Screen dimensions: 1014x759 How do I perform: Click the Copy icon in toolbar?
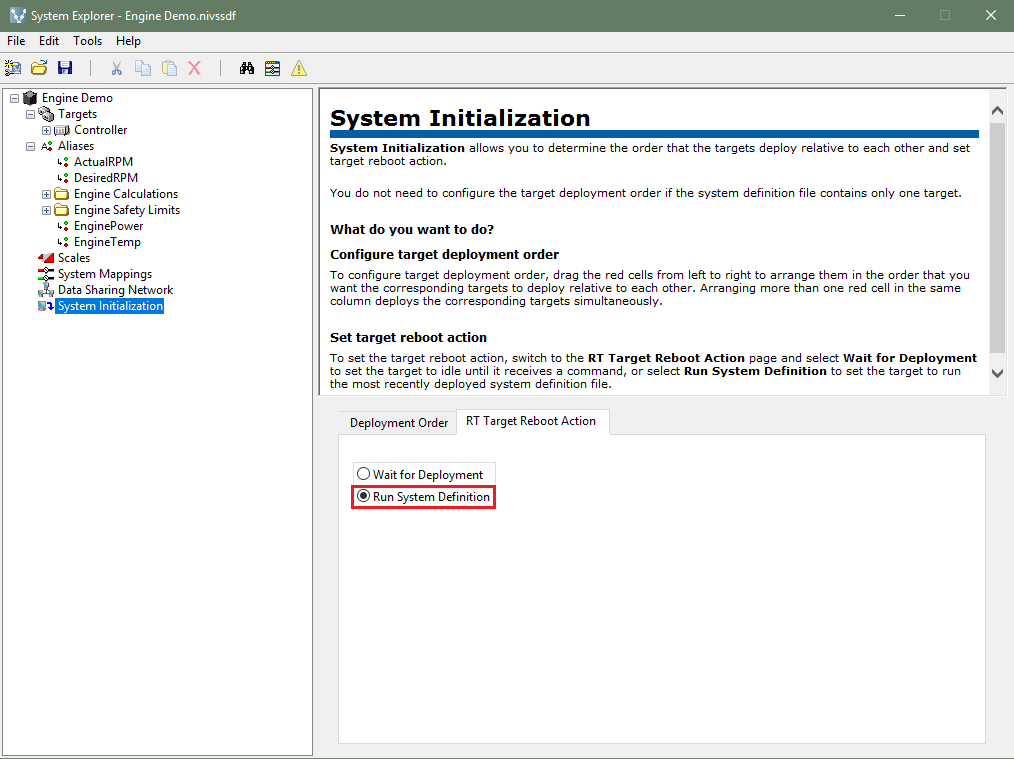coord(143,68)
